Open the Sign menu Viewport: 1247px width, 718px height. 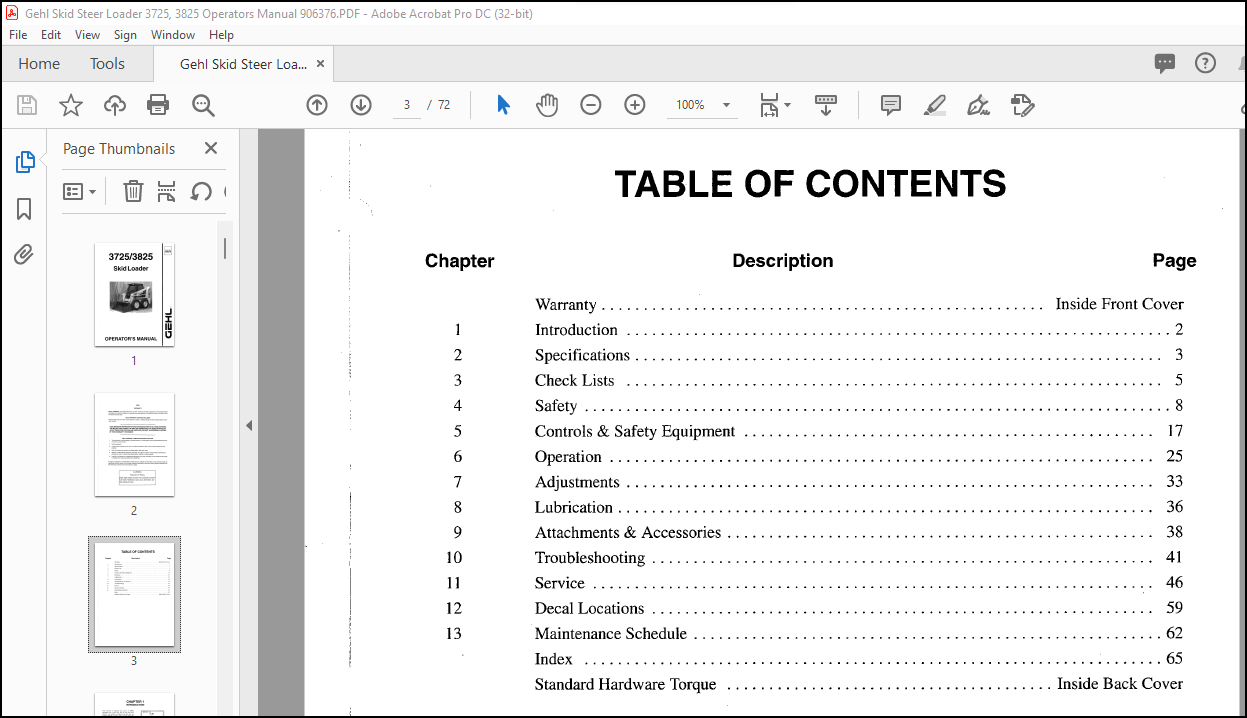125,34
